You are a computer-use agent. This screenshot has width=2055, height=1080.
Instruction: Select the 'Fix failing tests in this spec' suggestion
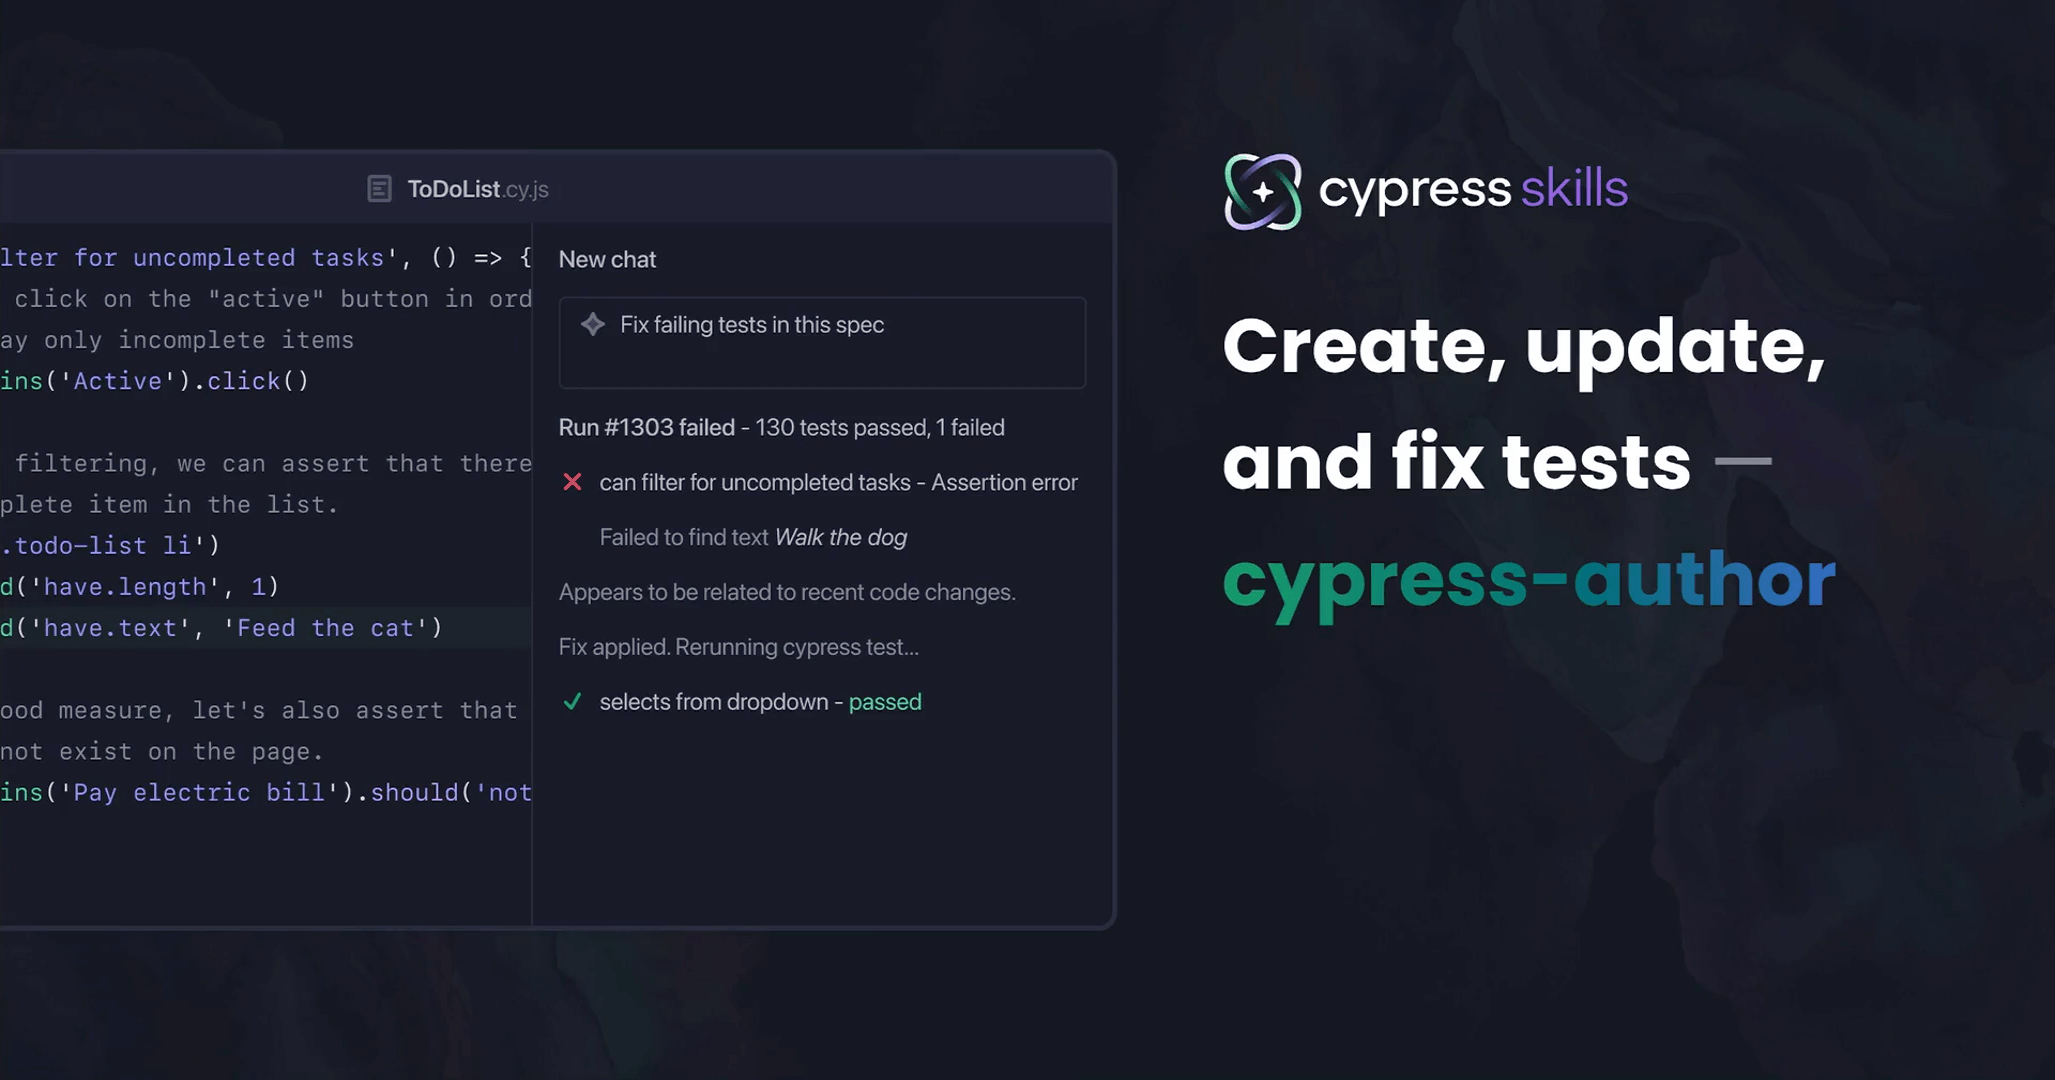[x=822, y=342]
